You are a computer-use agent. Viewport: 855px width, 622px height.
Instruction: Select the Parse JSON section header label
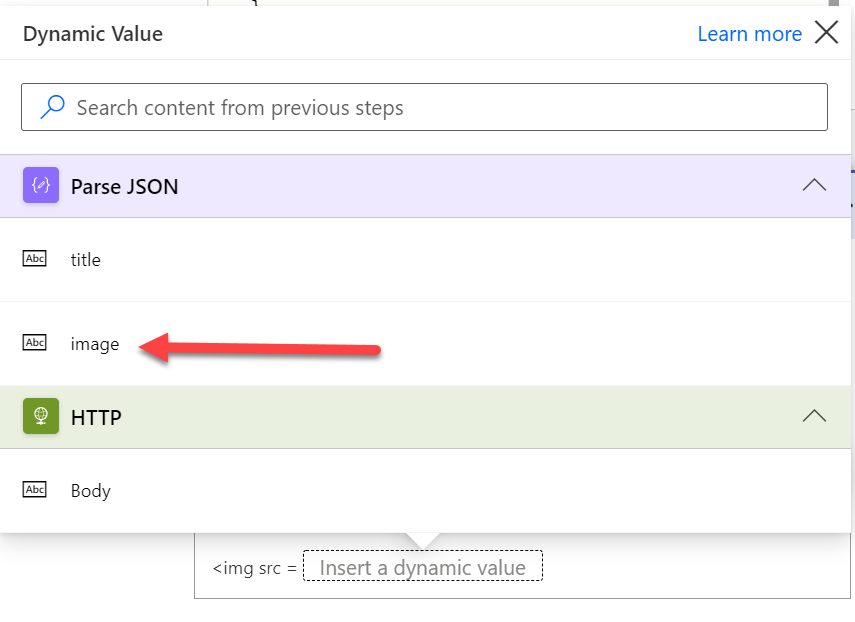click(124, 186)
